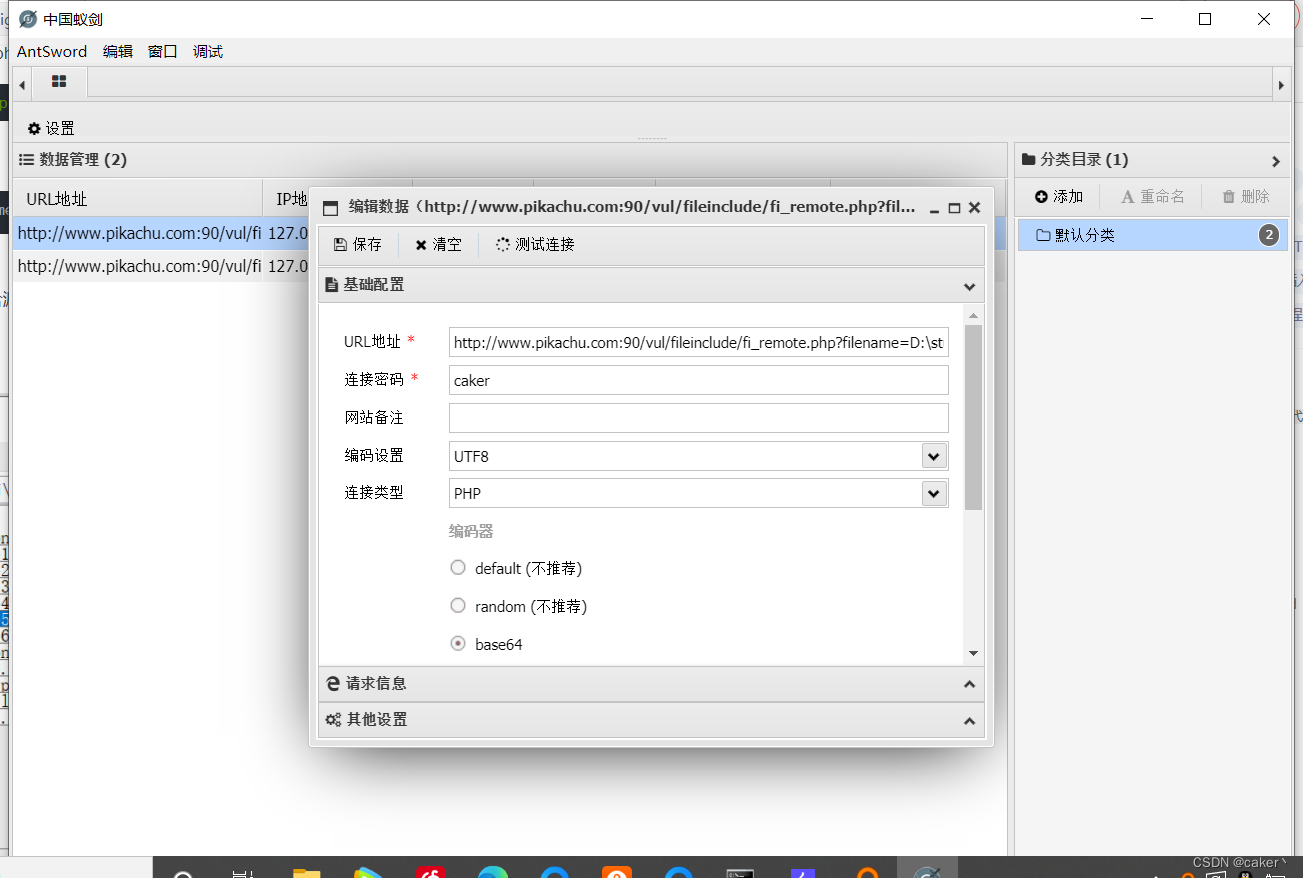Image resolution: width=1303 pixels, height=878 pixels.
Task: Open the 调试 menu
Action: [x=208, y=51]
